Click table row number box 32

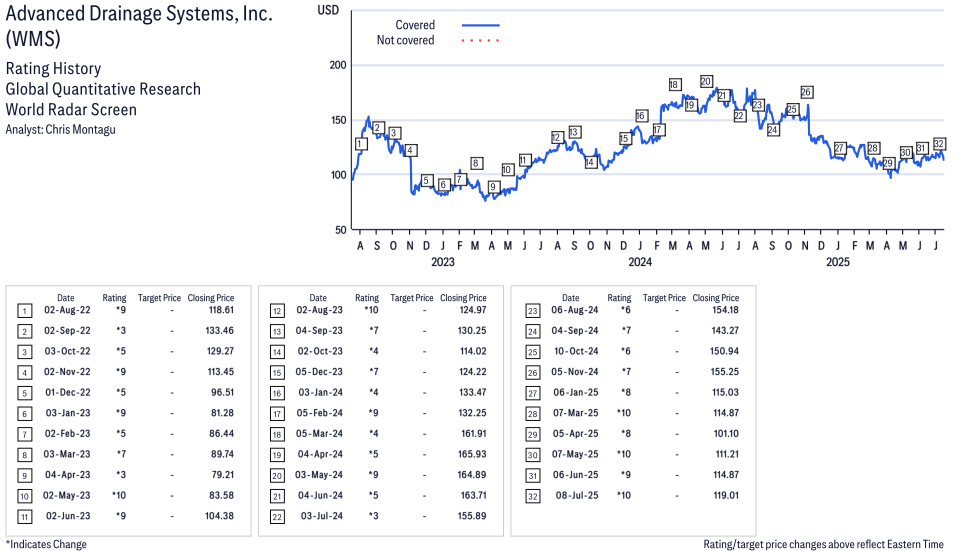point(532,496)
